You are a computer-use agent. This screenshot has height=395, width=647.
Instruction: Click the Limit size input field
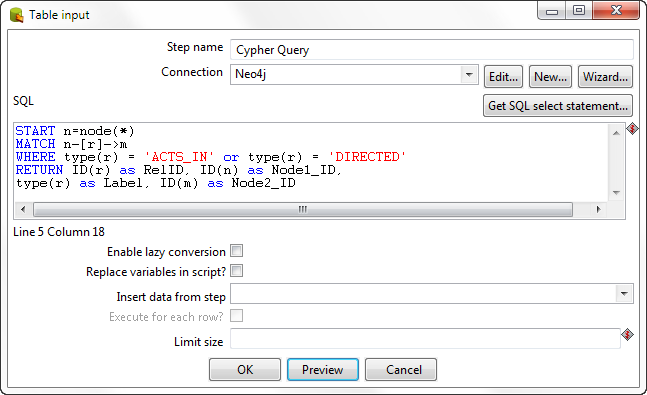point(425,339)
